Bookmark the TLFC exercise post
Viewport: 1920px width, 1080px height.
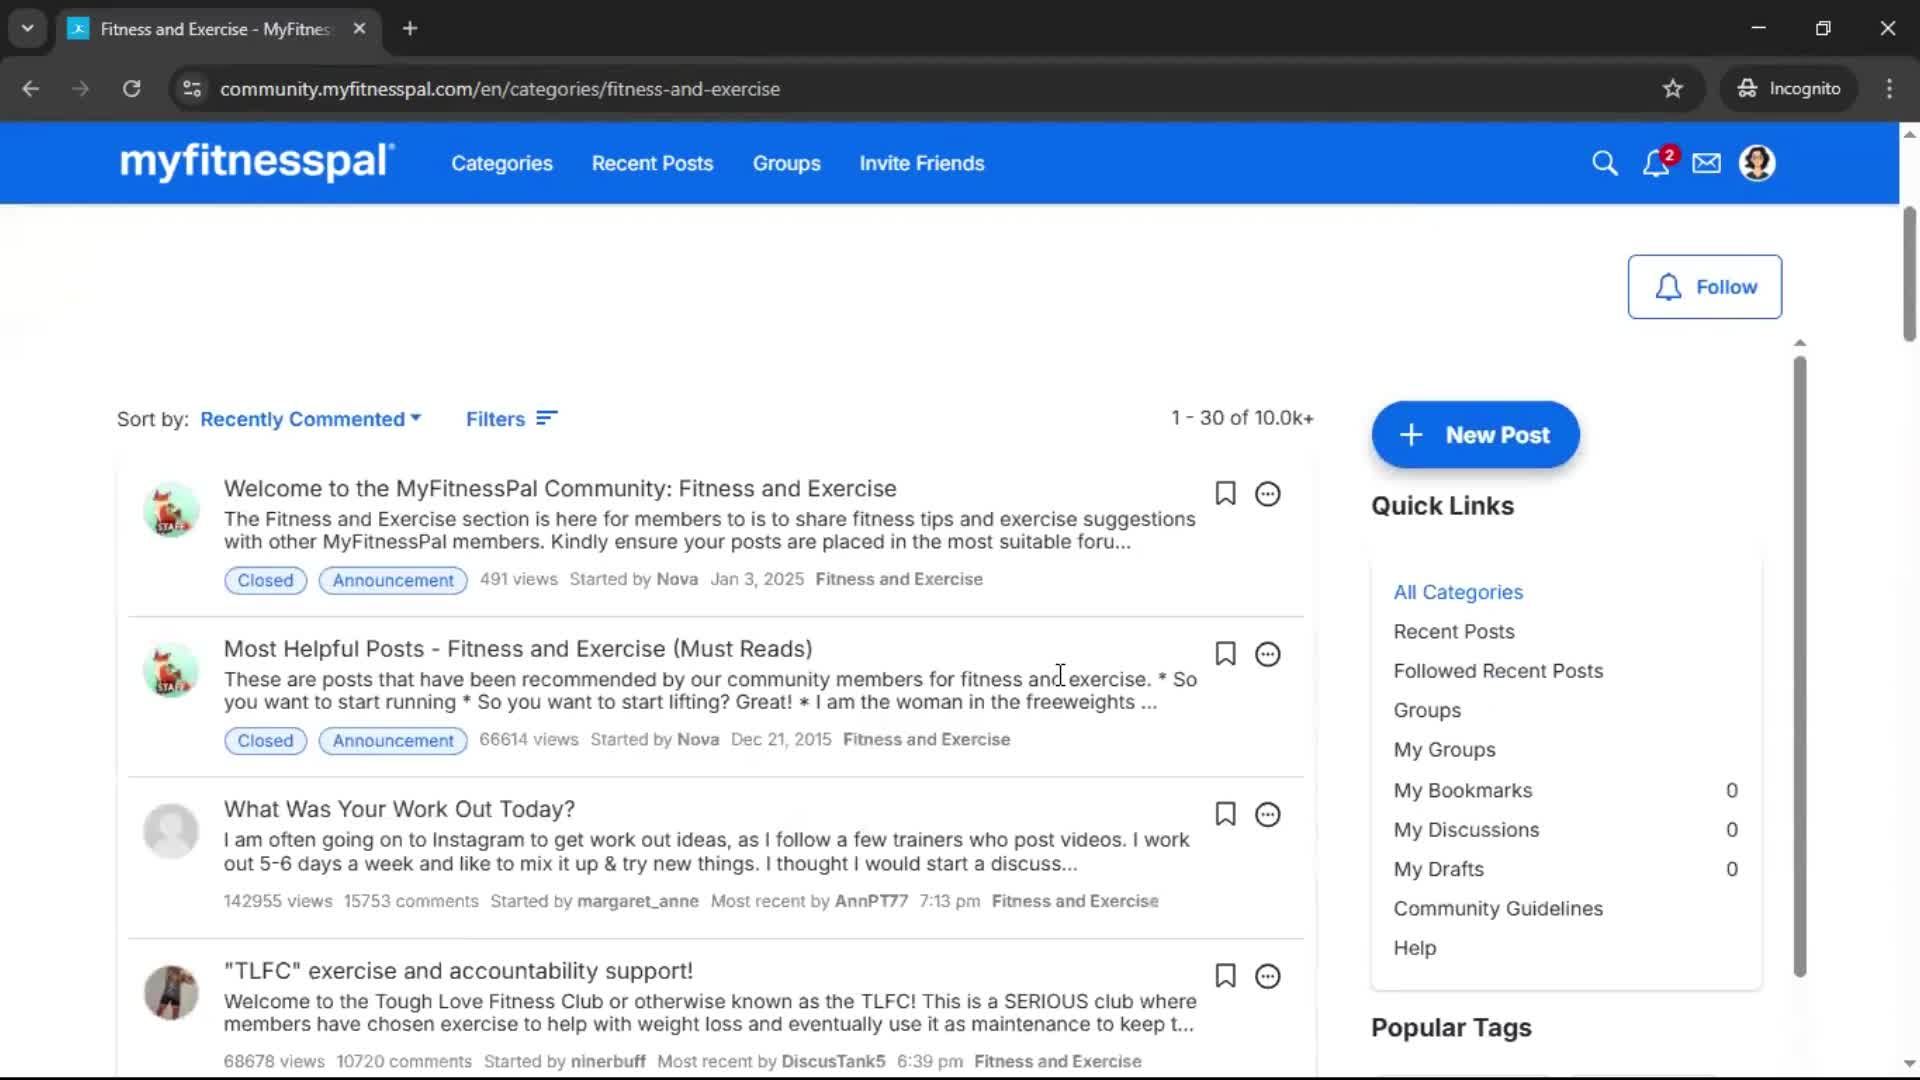1225,976
